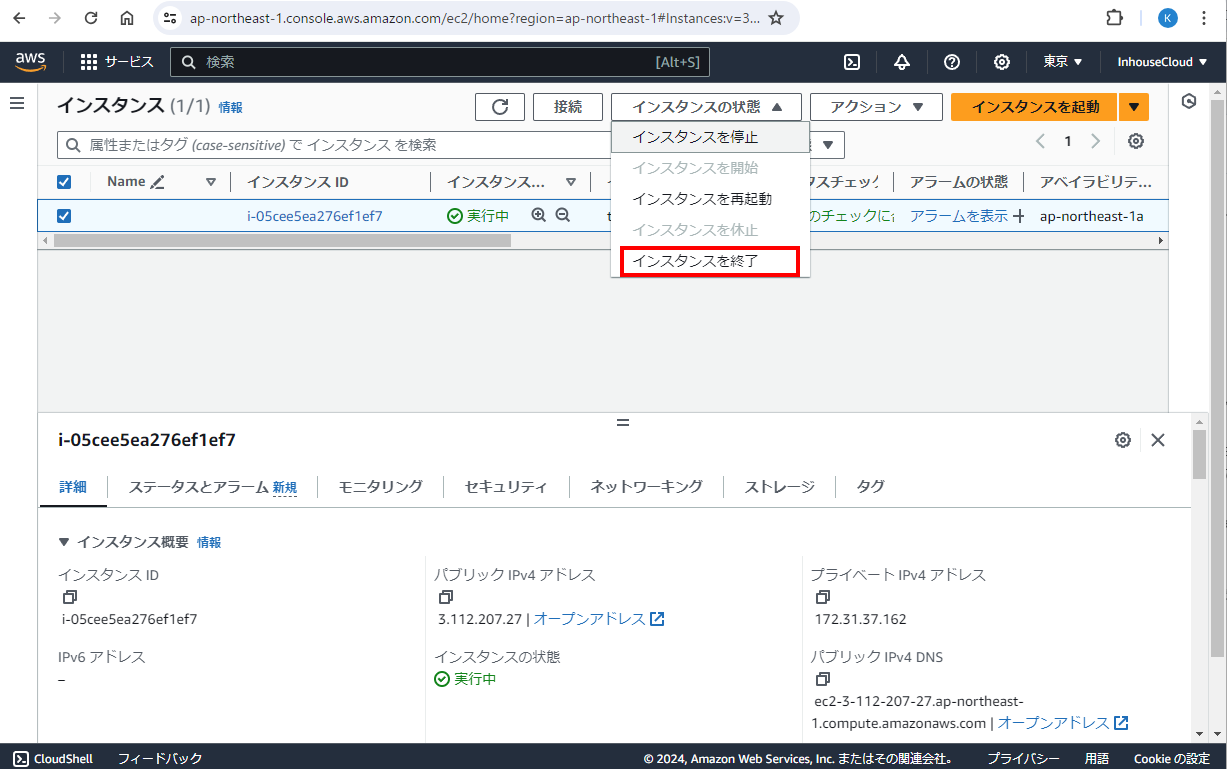Toggle the select-all instances checkbox
The image size is (1227, 769).
[64, 182]
